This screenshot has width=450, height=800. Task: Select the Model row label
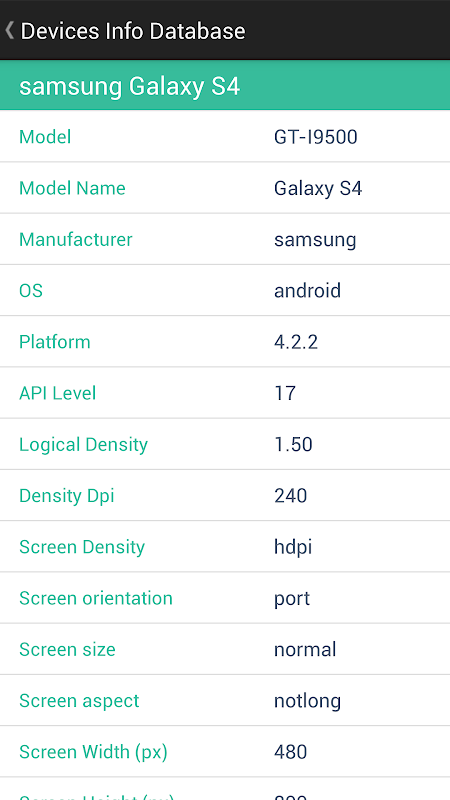[45, 137]
